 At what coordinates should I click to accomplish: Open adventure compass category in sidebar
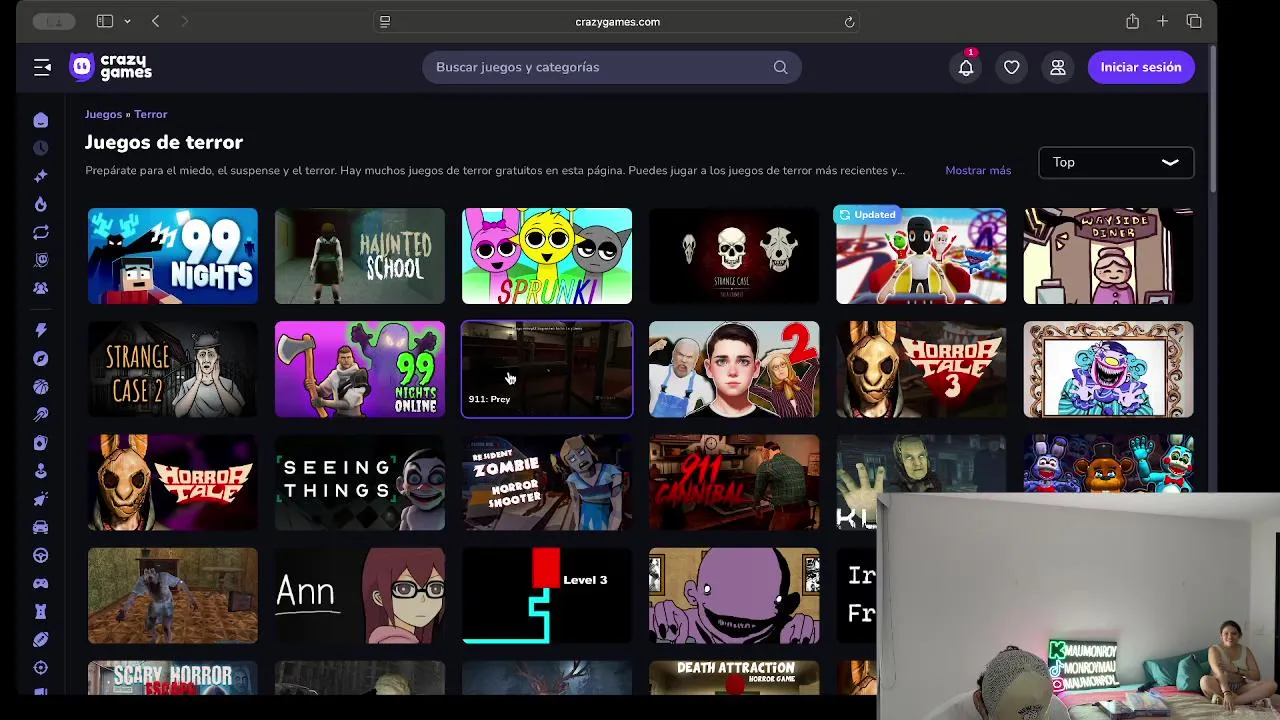pyautogui.click(x=41, y=358)
